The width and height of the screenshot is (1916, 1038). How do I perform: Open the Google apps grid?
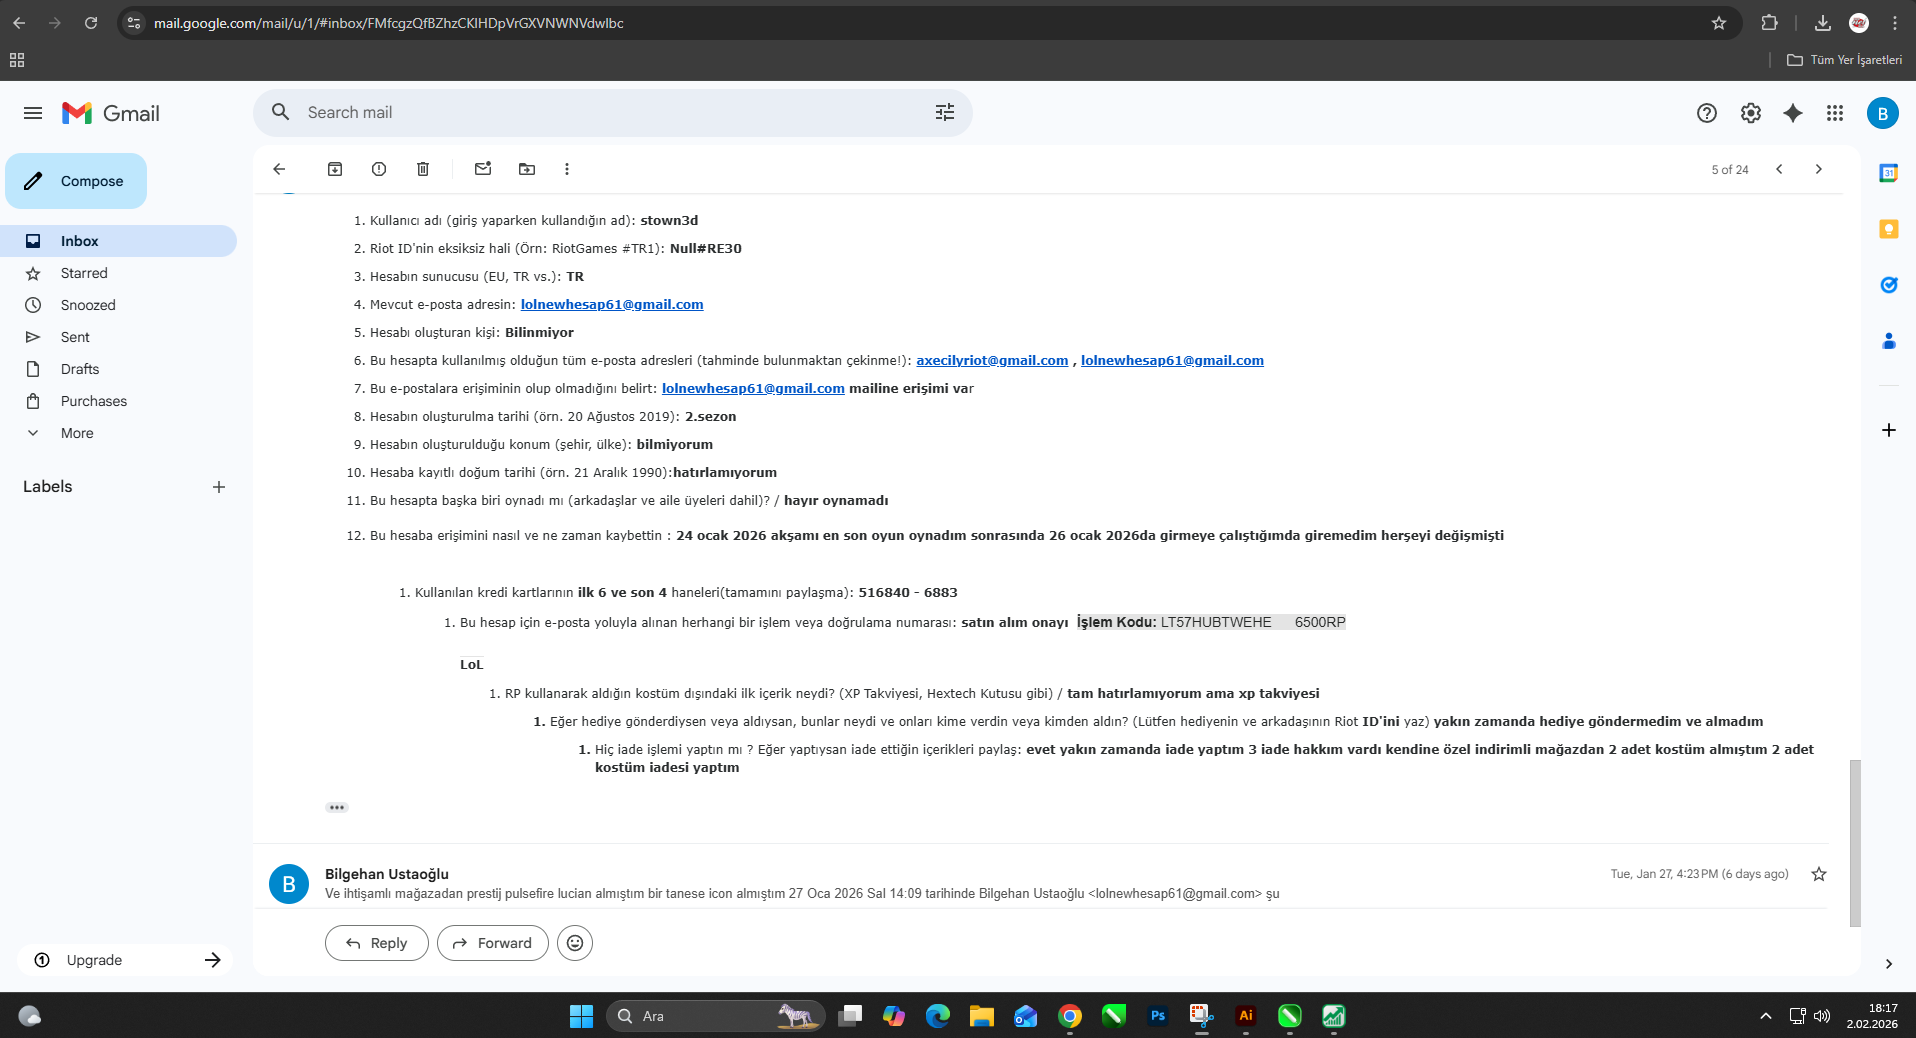1835,113
